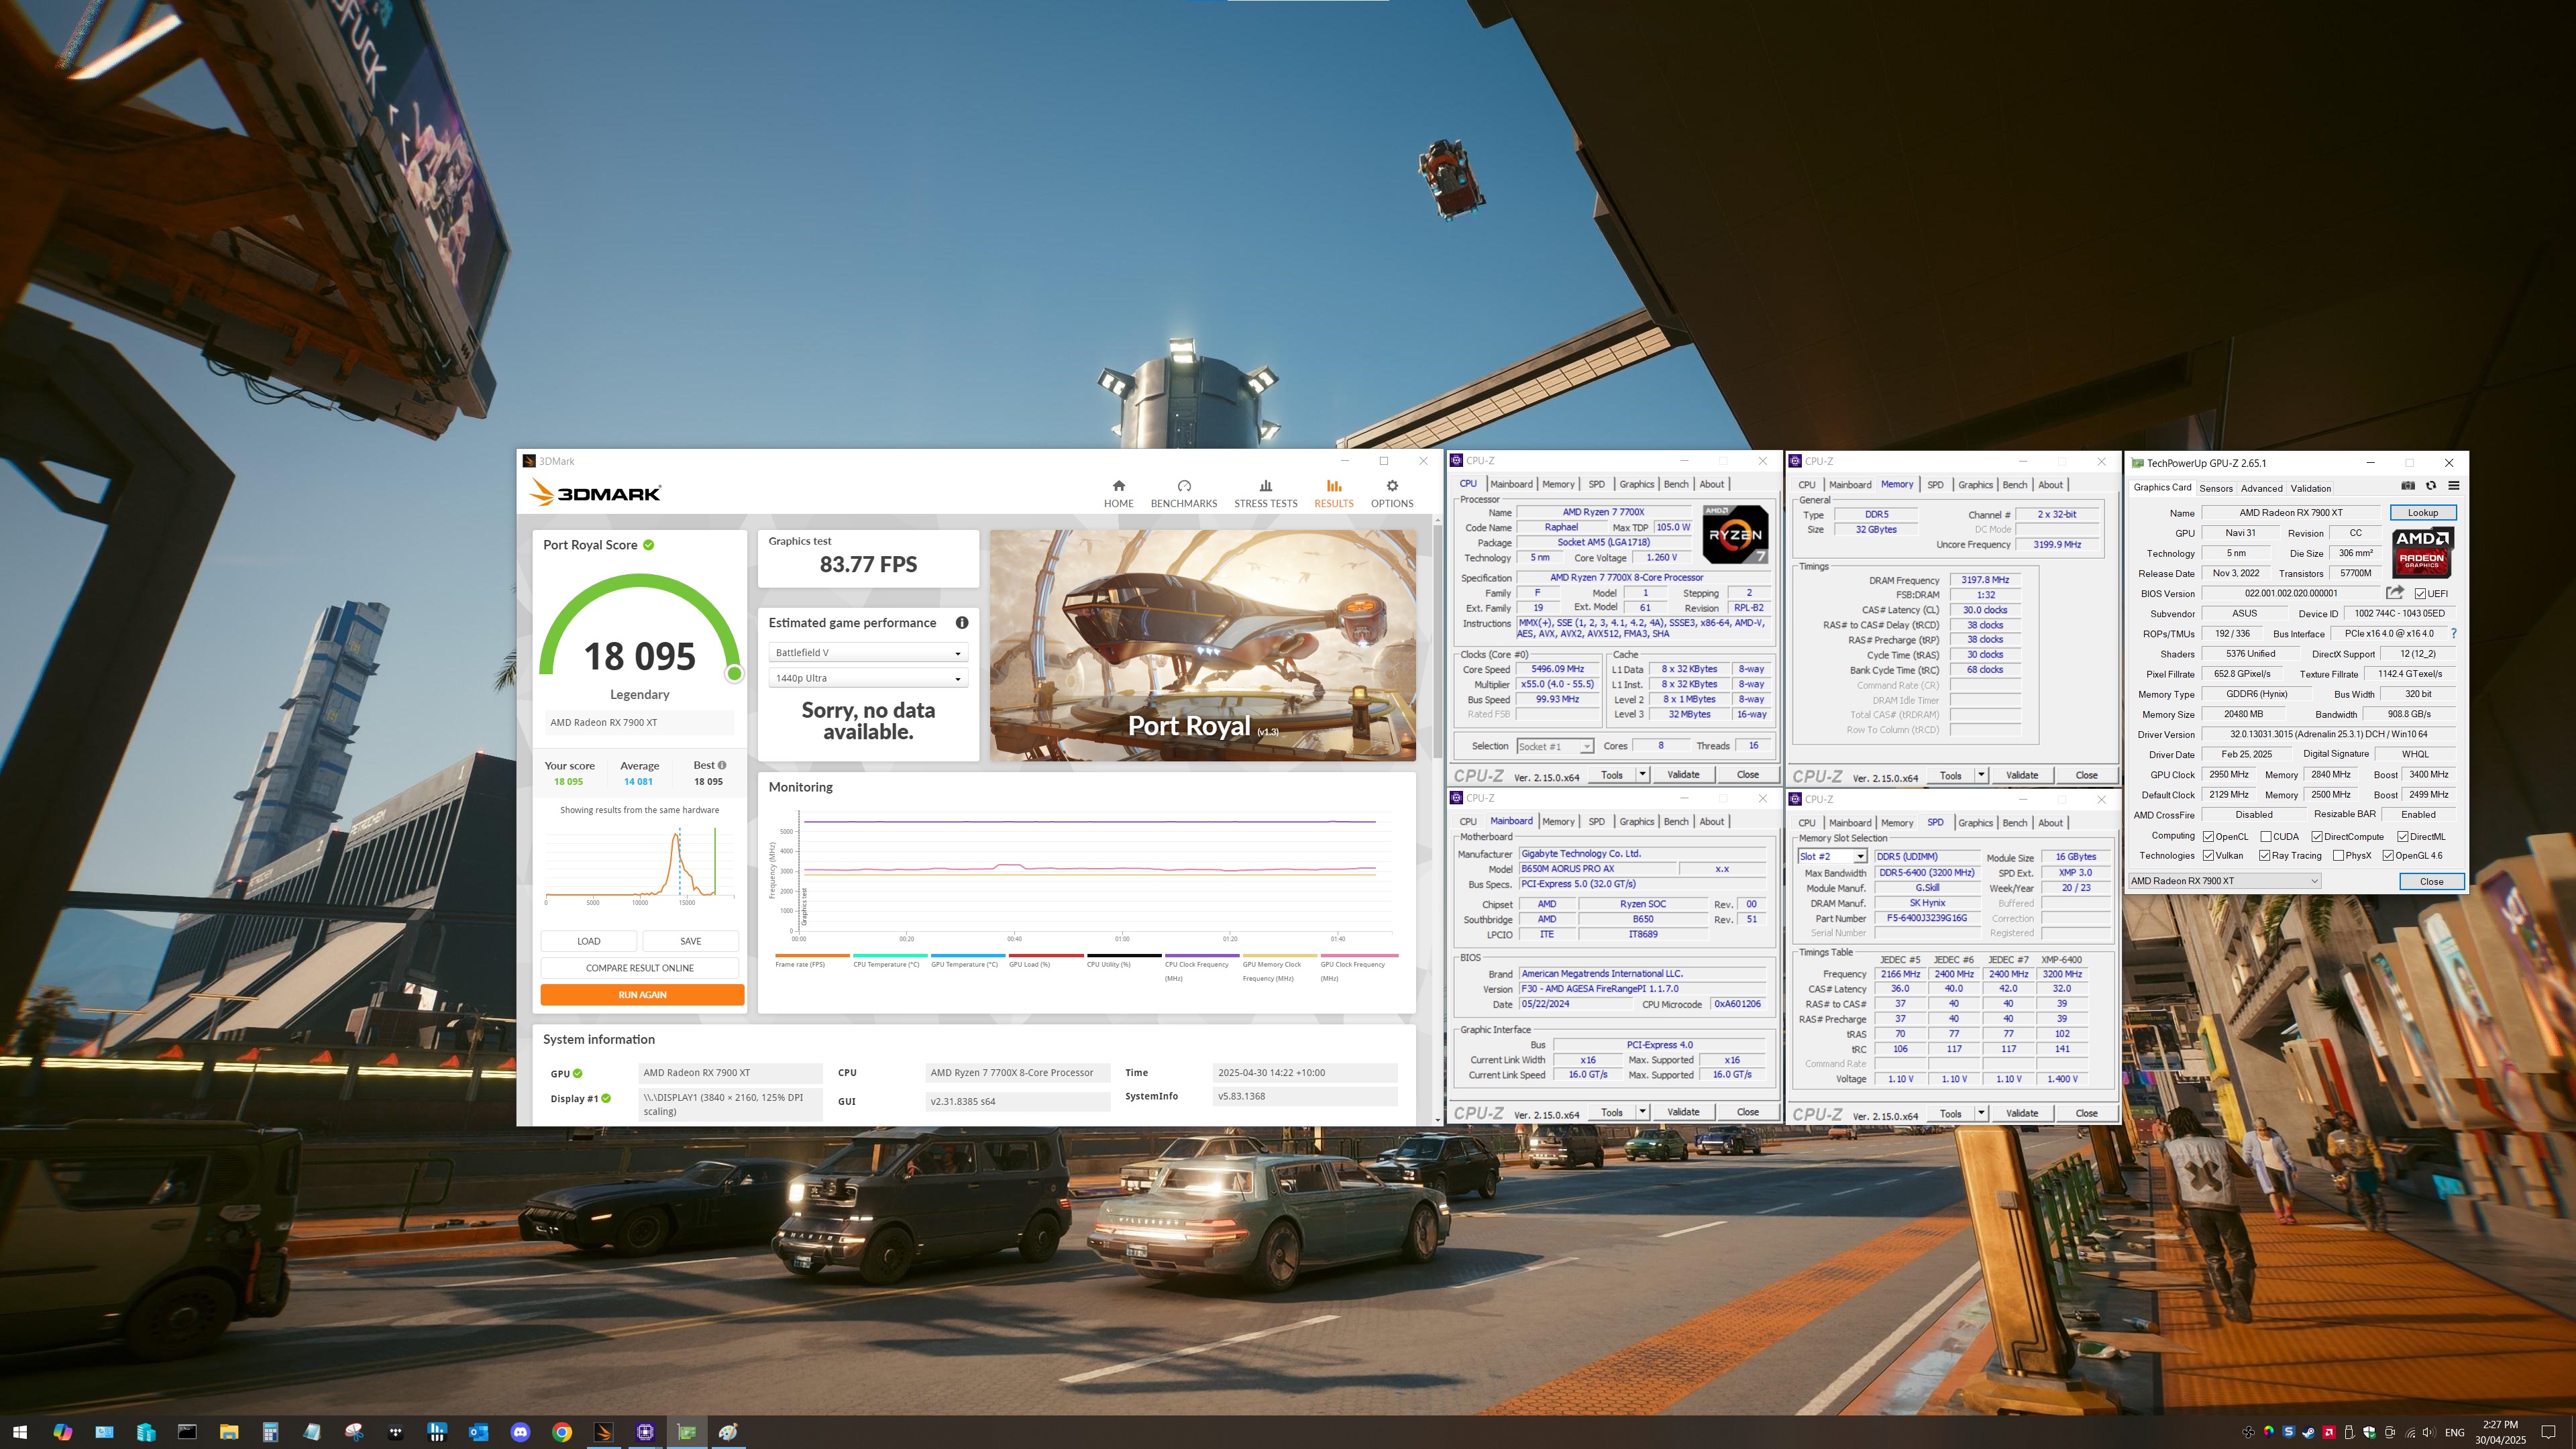2576x1449 pixels.
Task: Launch Discord from the taskbar
Action: point(520,1432)
